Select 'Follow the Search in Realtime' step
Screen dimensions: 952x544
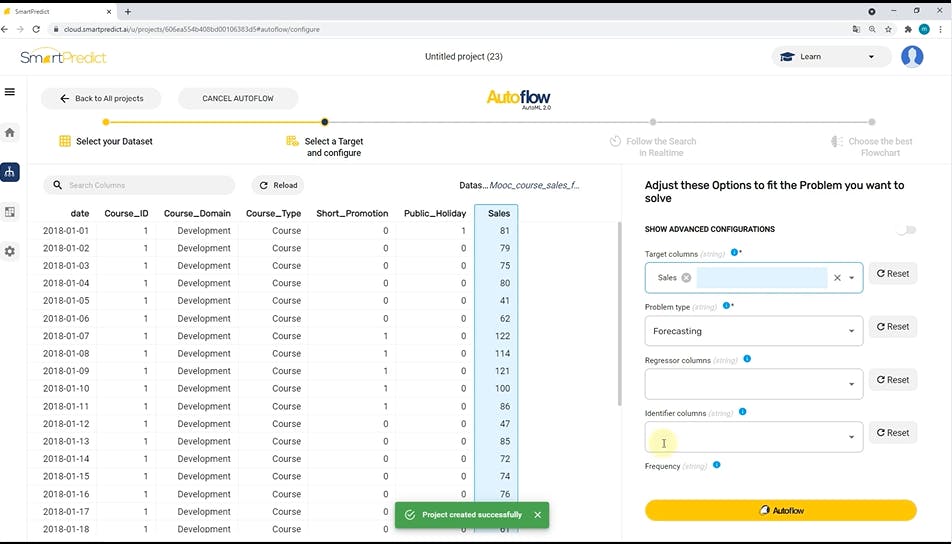653,146
